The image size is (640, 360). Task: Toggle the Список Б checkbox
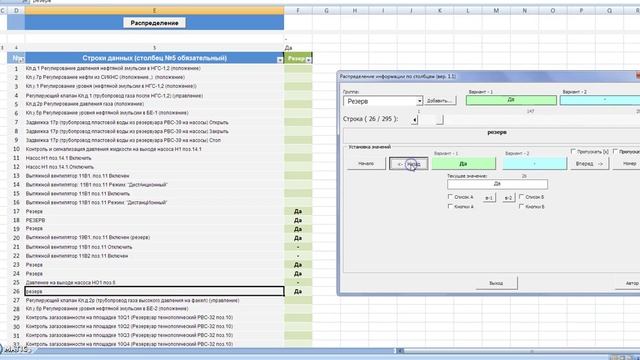(522, 197)
